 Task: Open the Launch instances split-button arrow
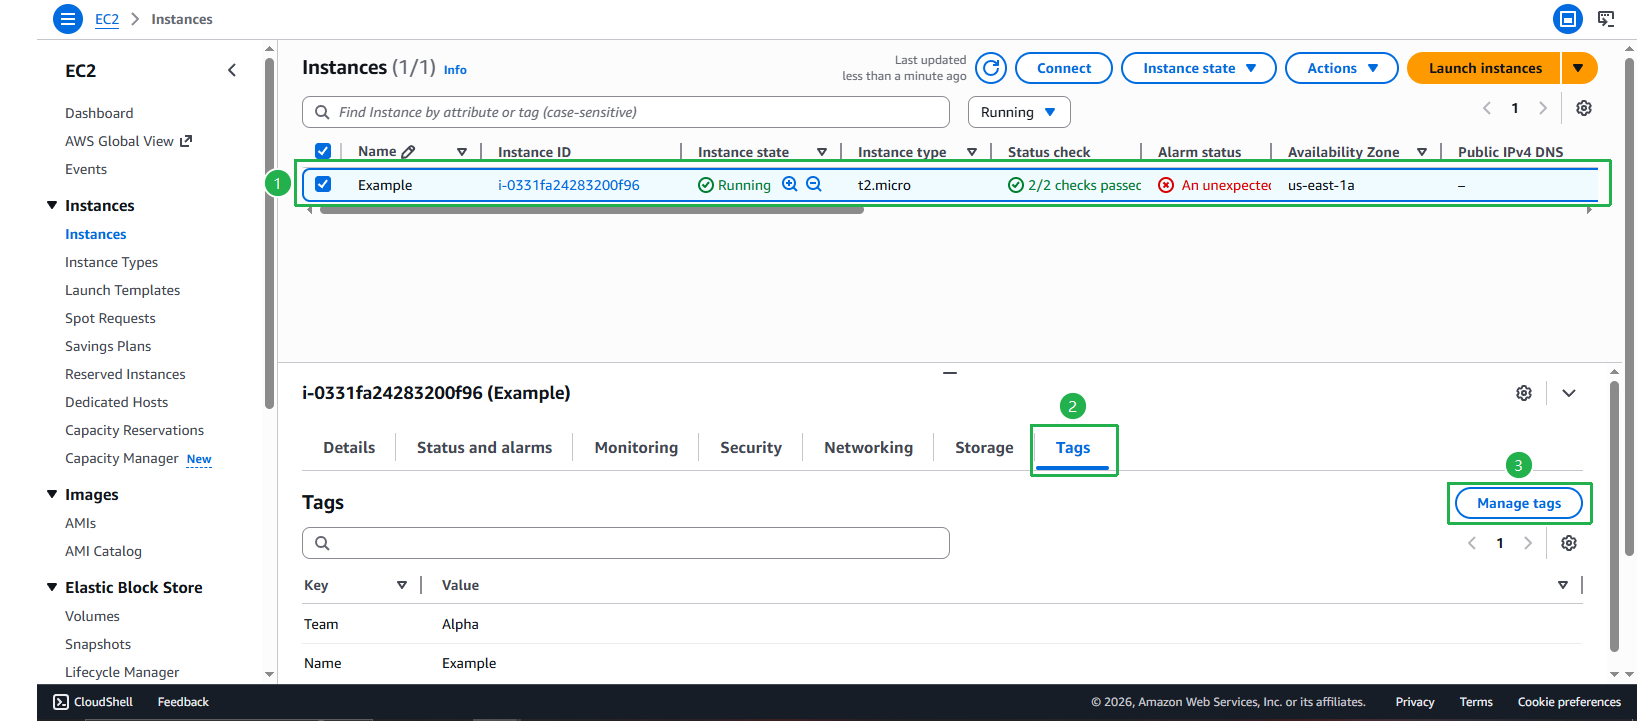[1579, 68]
